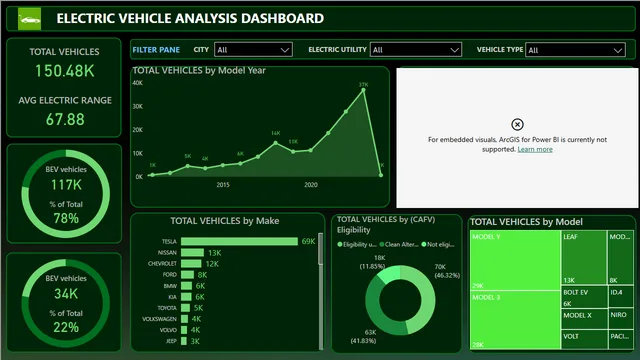This screenshot has height=360, width=640.
Task: Open the Vehicle Type filter dropdown
Action: [x=575, y=50]
